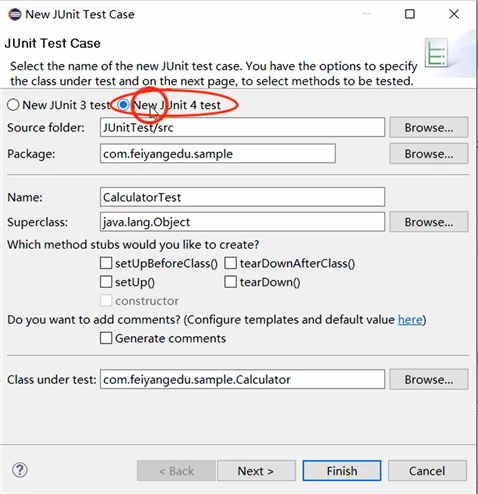Browse for the Source folder
The width and height of the screenshot is (478, 494).
[x=429, y=127]
